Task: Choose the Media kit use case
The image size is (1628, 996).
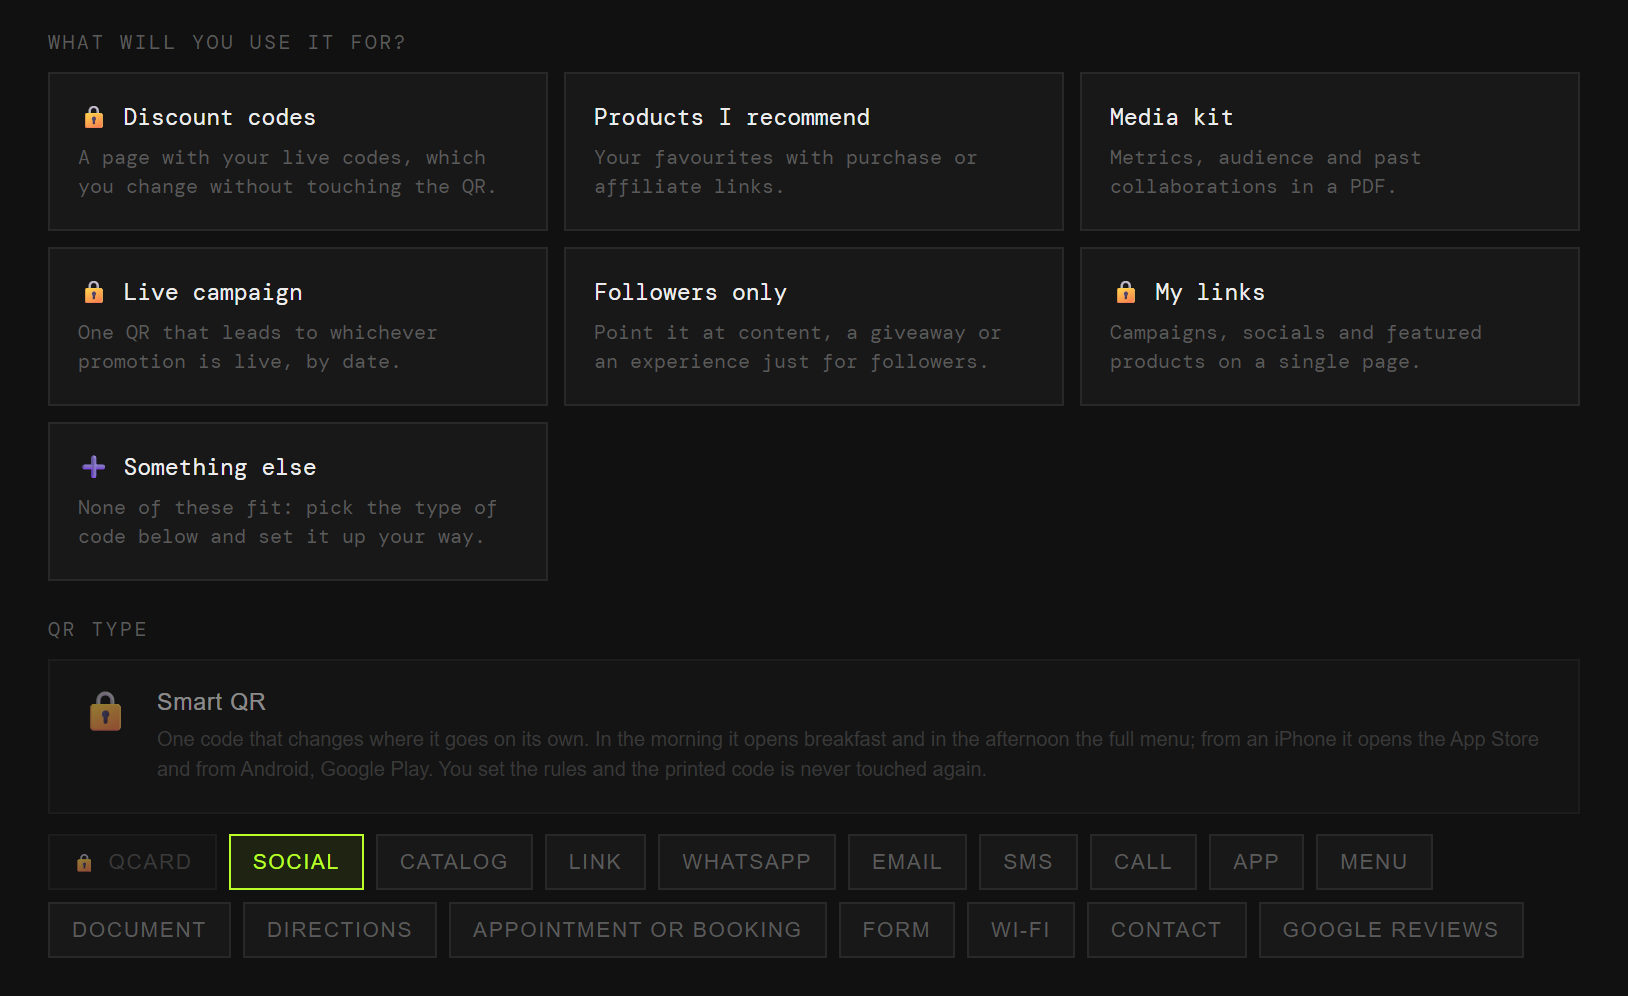Action: coord(1330,151)
